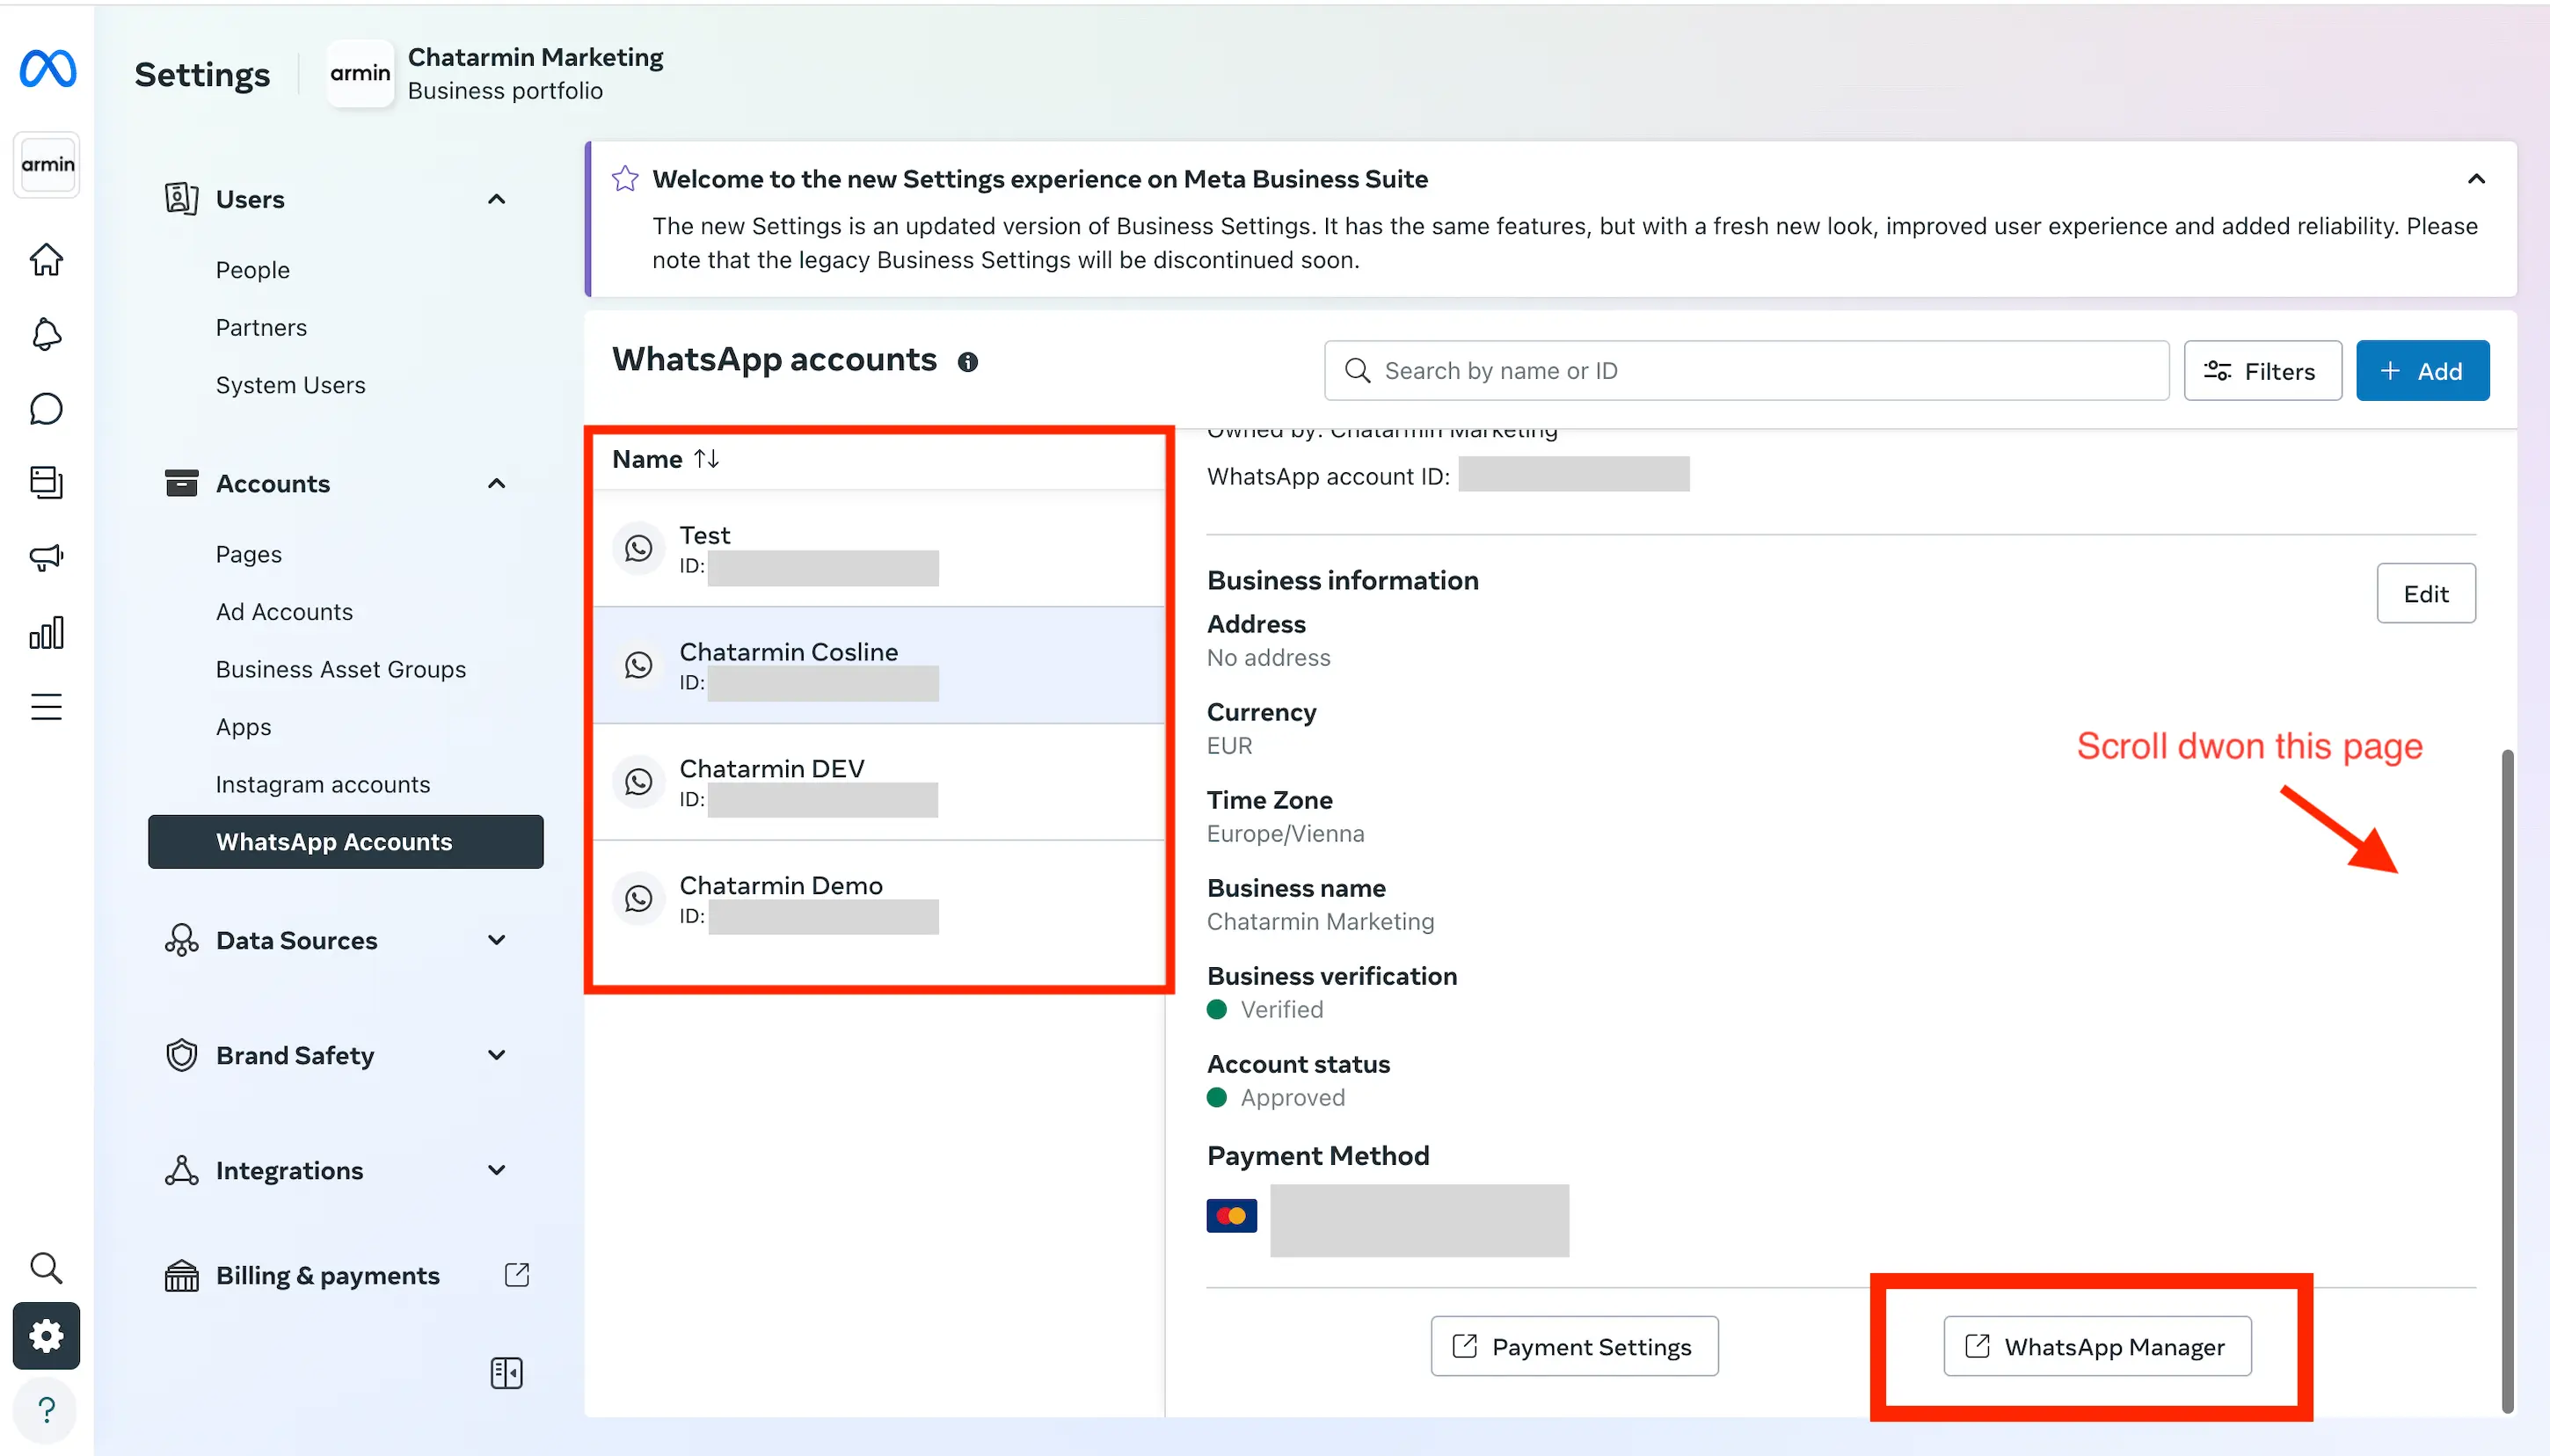Click the blue Add button
Image resolution: width=2550 pixels, height=1456 pixels.
pos(2422,371)
